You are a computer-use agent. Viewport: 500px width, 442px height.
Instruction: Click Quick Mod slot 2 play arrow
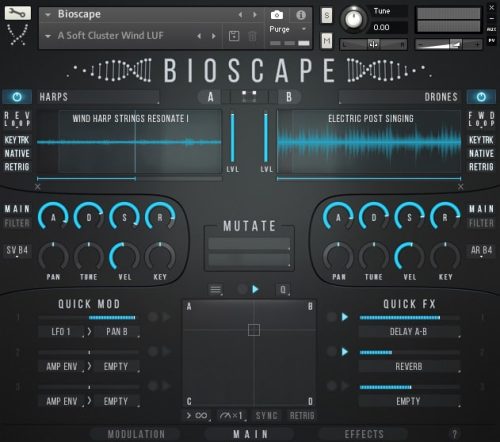pyautogui.click(x=166, y=351)
